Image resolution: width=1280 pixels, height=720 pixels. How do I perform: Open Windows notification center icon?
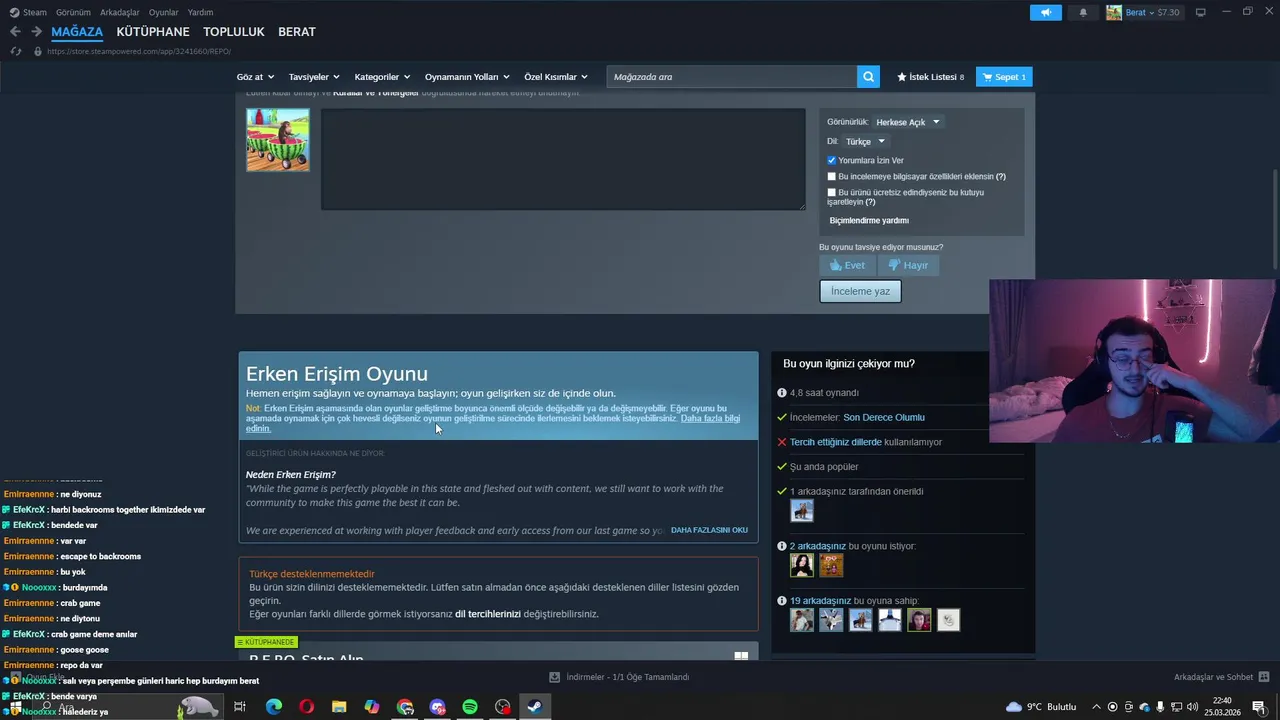[1258, 707]
